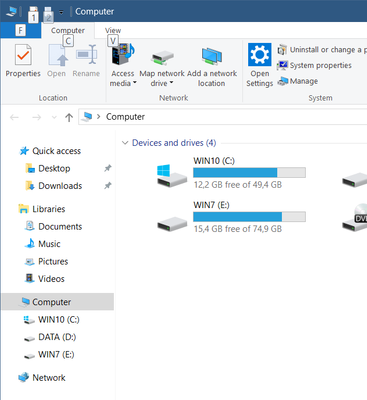The width and height of the screenshot is (367, 400).
Task: Select Computer in navigation pane
Action: [57, 302]
